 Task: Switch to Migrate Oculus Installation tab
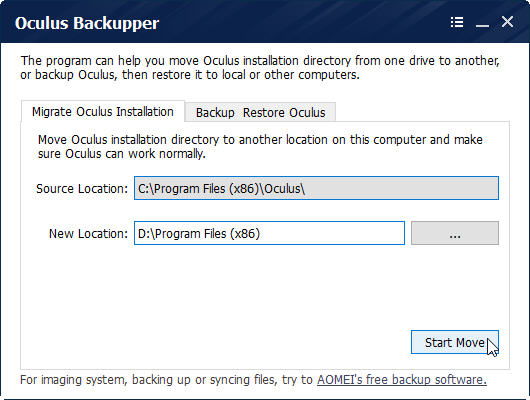click(x=103, y=112)
